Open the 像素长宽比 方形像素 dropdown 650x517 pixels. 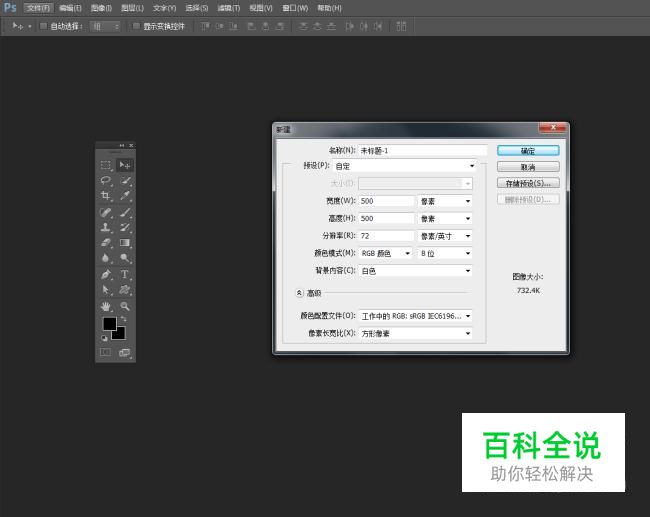[x=415, y=333]
